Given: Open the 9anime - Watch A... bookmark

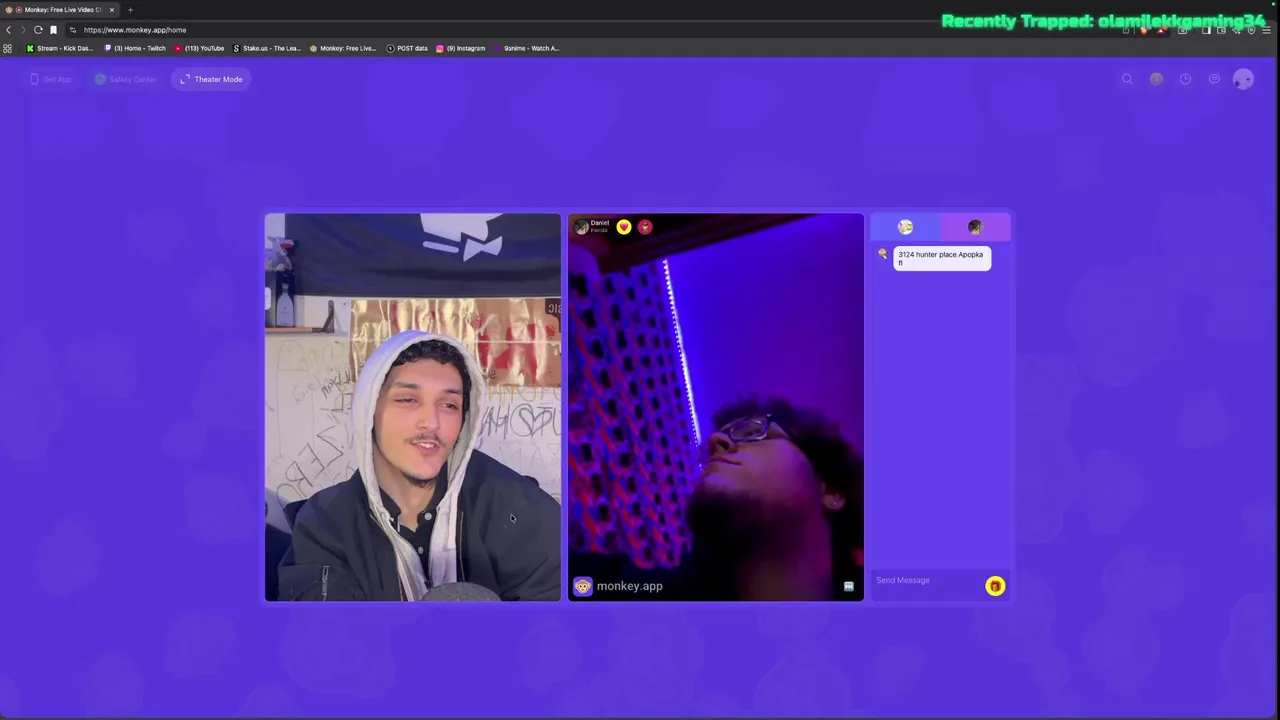Looking at the screenshot, I should coord(527,48).
